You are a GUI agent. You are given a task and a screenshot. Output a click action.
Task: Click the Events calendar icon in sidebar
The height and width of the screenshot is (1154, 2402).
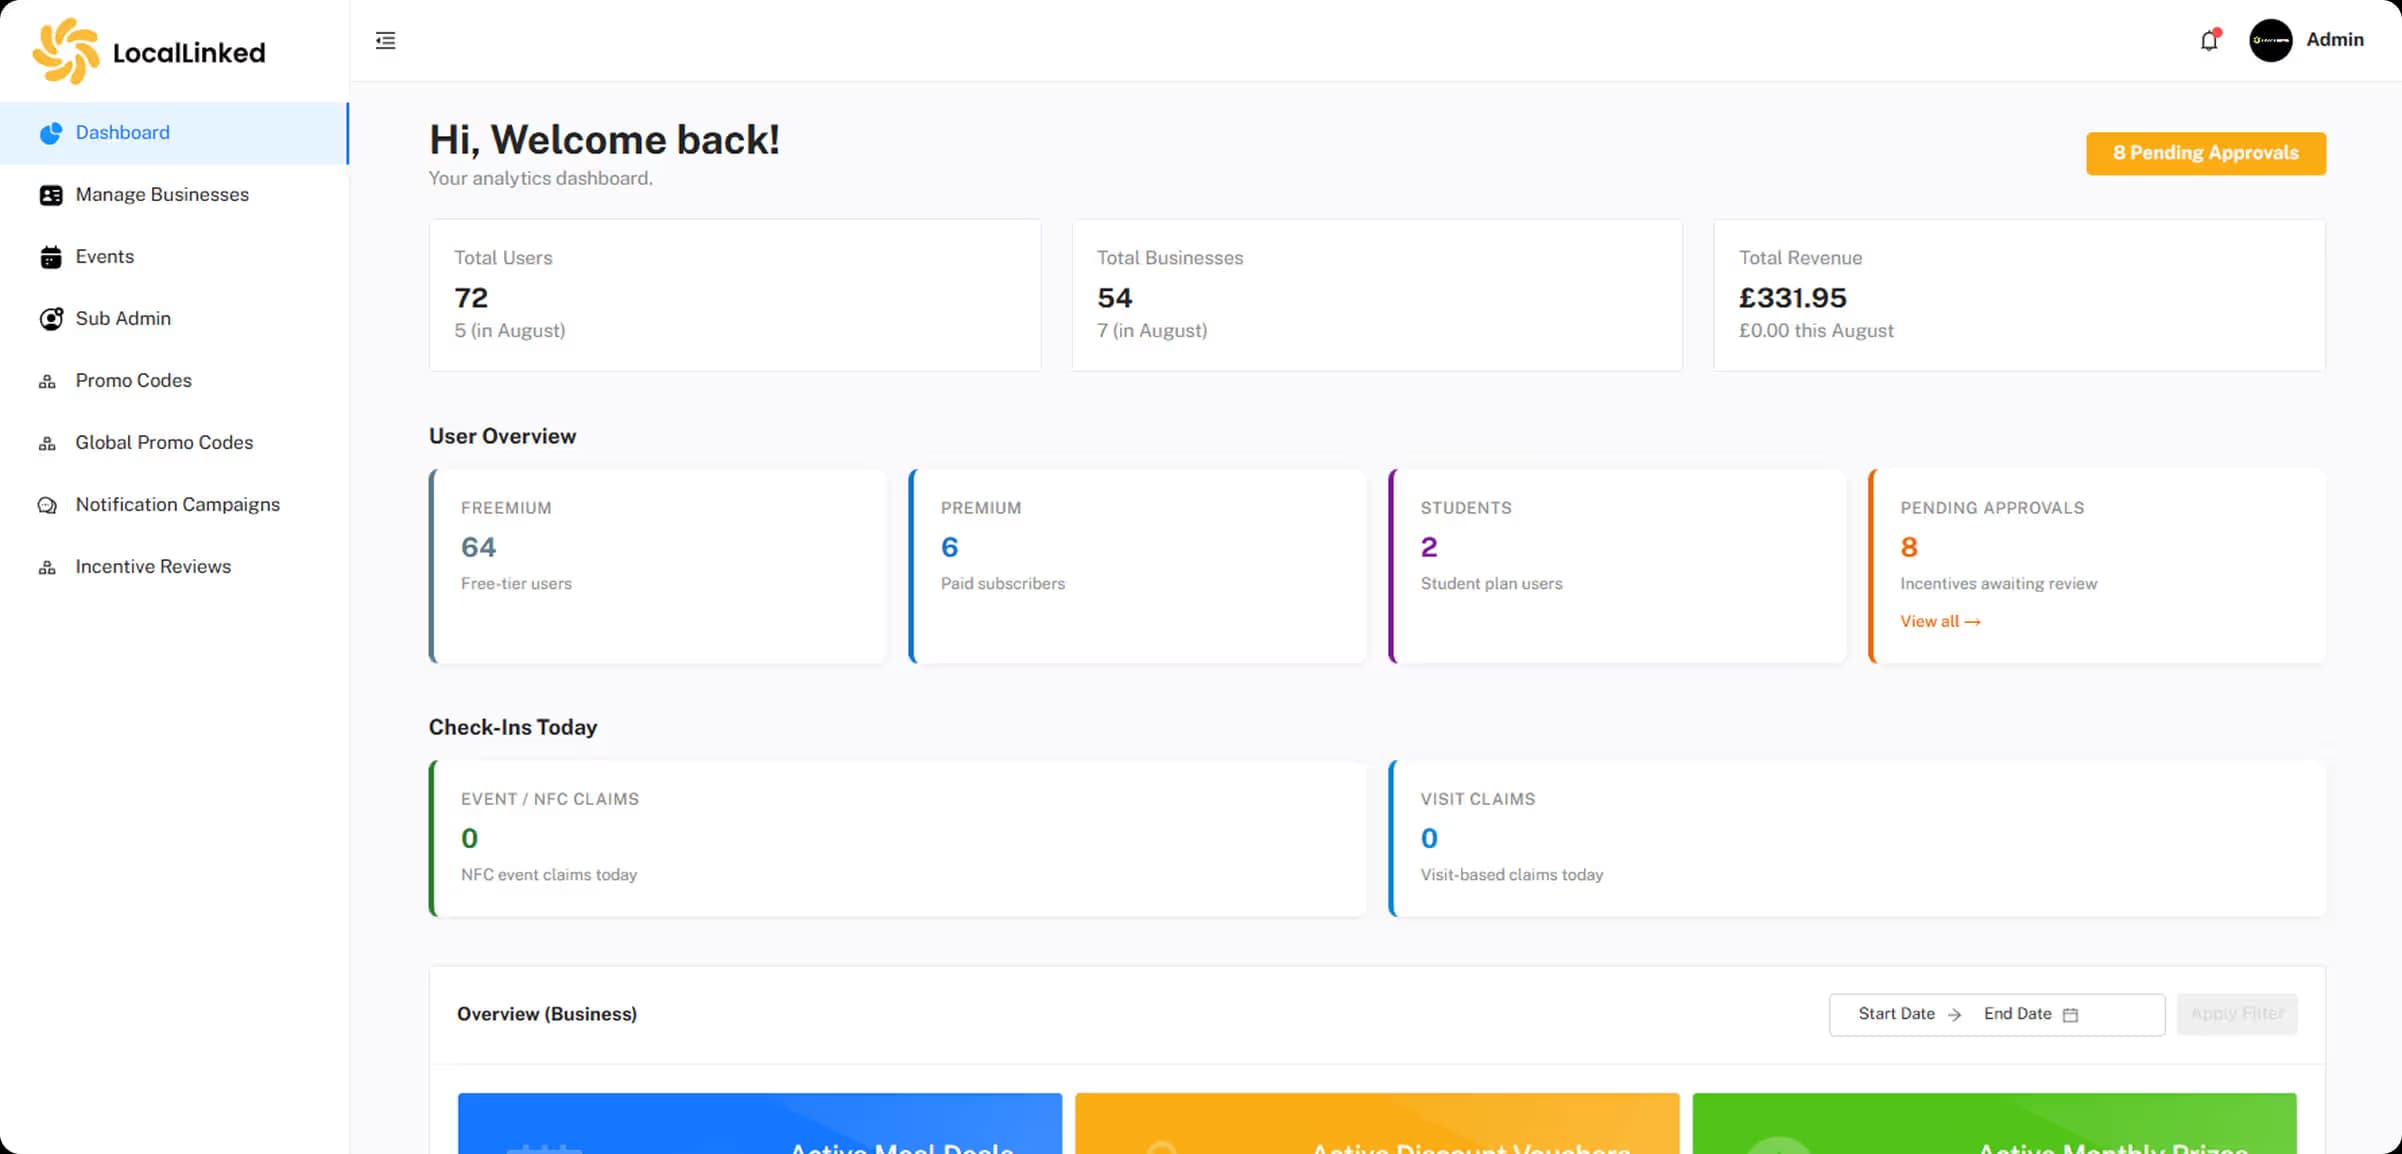51,257
